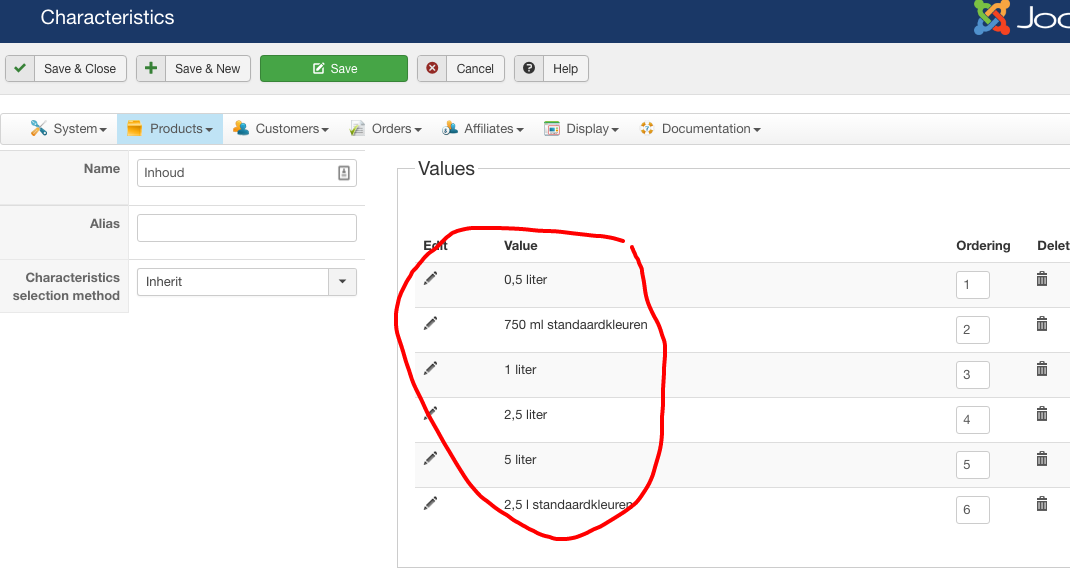Click the Joomla logo
The height and width of the screenshot is (578, 1070).
1021,18
